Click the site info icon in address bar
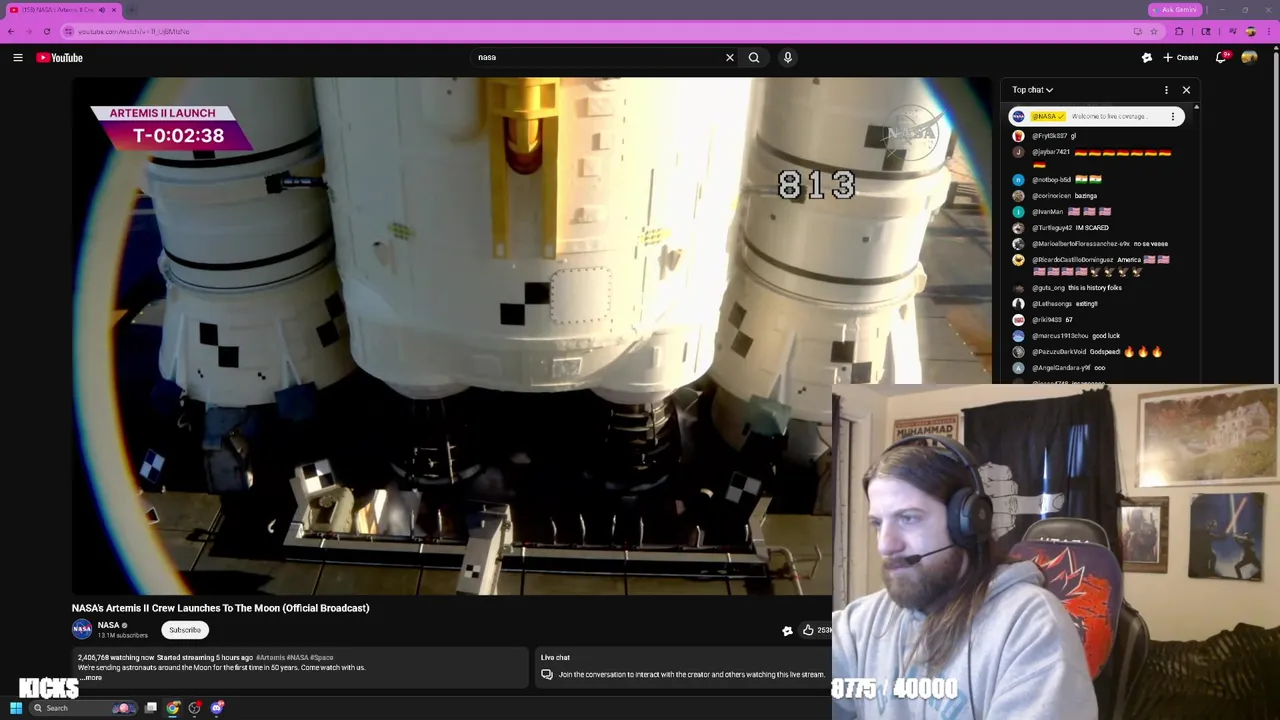This screenshot has height=720, width=1280. coord(69,31)
